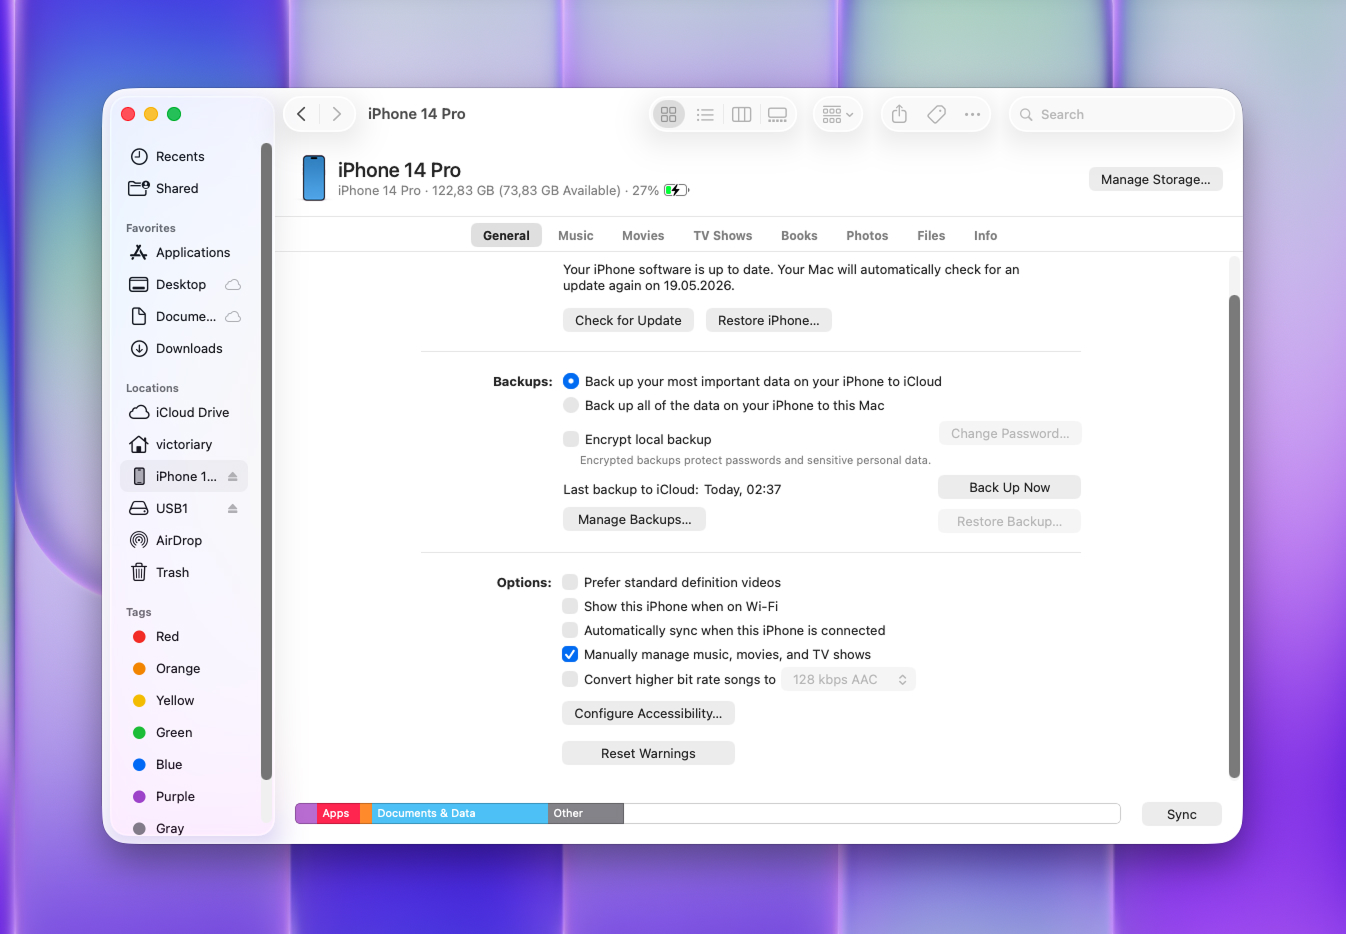
Task: Click the content area vertical scrollbar
Action: pos(1234,536)
